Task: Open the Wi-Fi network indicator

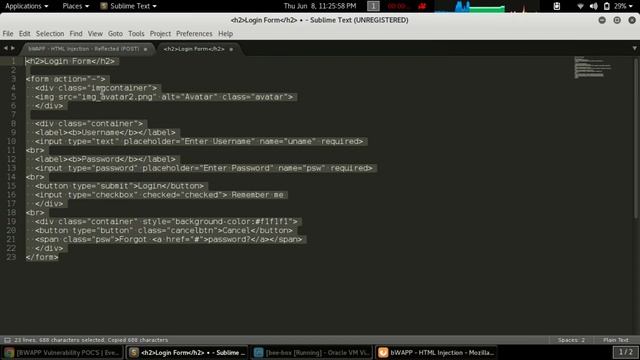Action: coord(580,6)
